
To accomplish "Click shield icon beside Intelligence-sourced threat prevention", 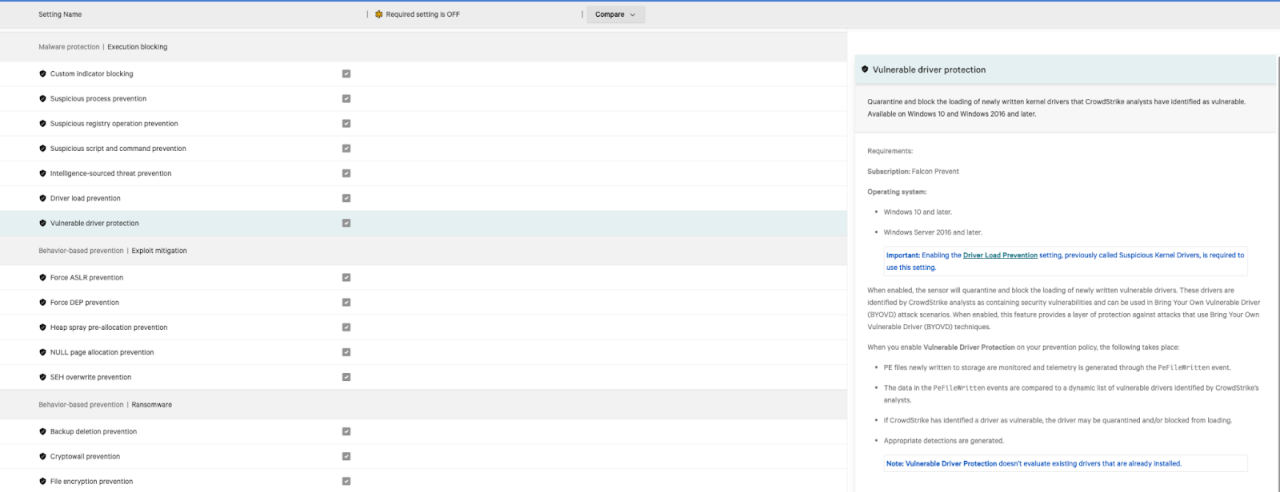I will coord(42,173).
